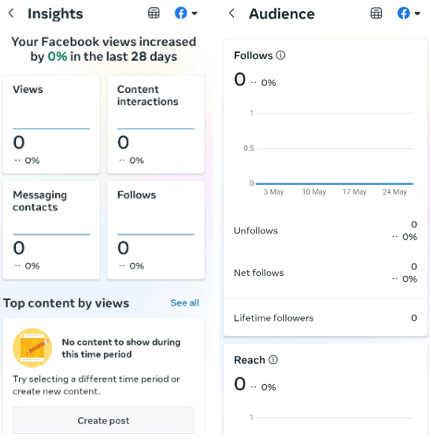Open the Views metric card
The width and height of the screenshot is (431, 440).
pyautogui.click(x=51, y=124)
